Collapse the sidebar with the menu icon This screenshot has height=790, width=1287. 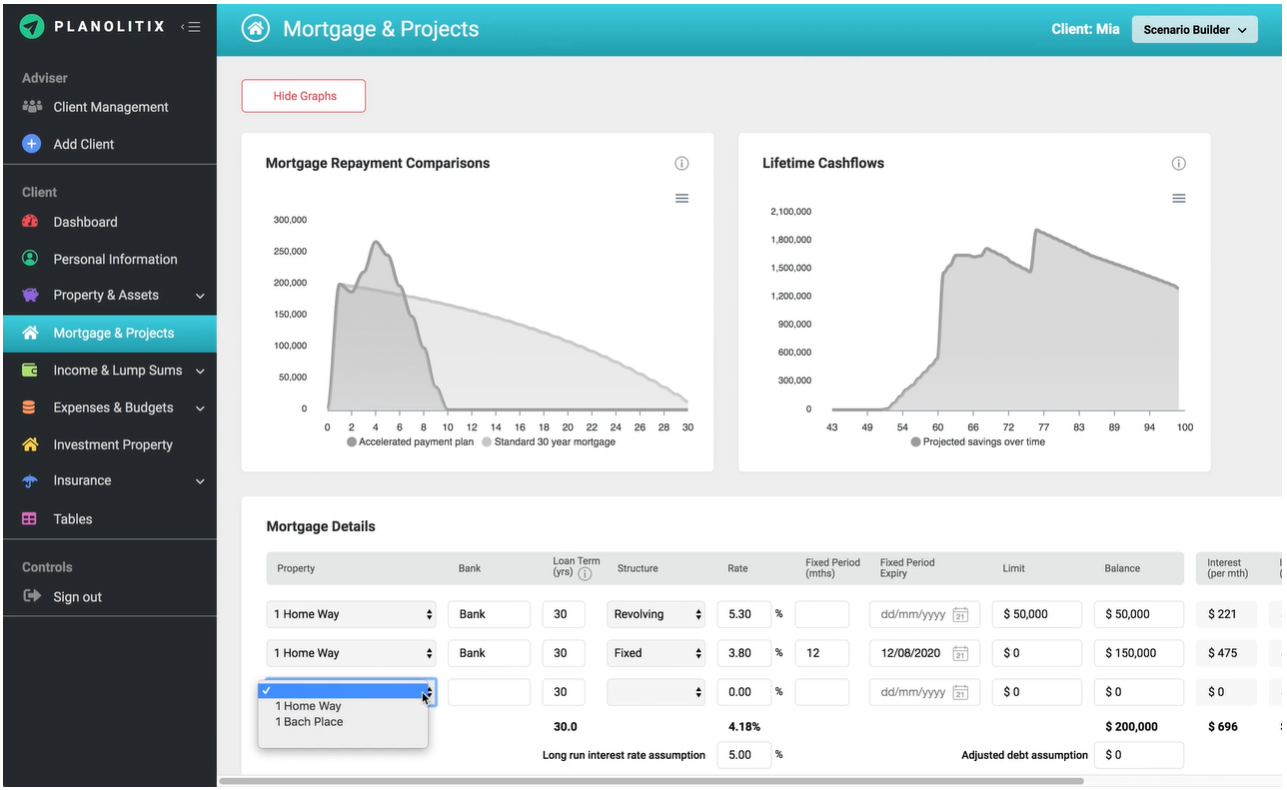pos(191,27)
